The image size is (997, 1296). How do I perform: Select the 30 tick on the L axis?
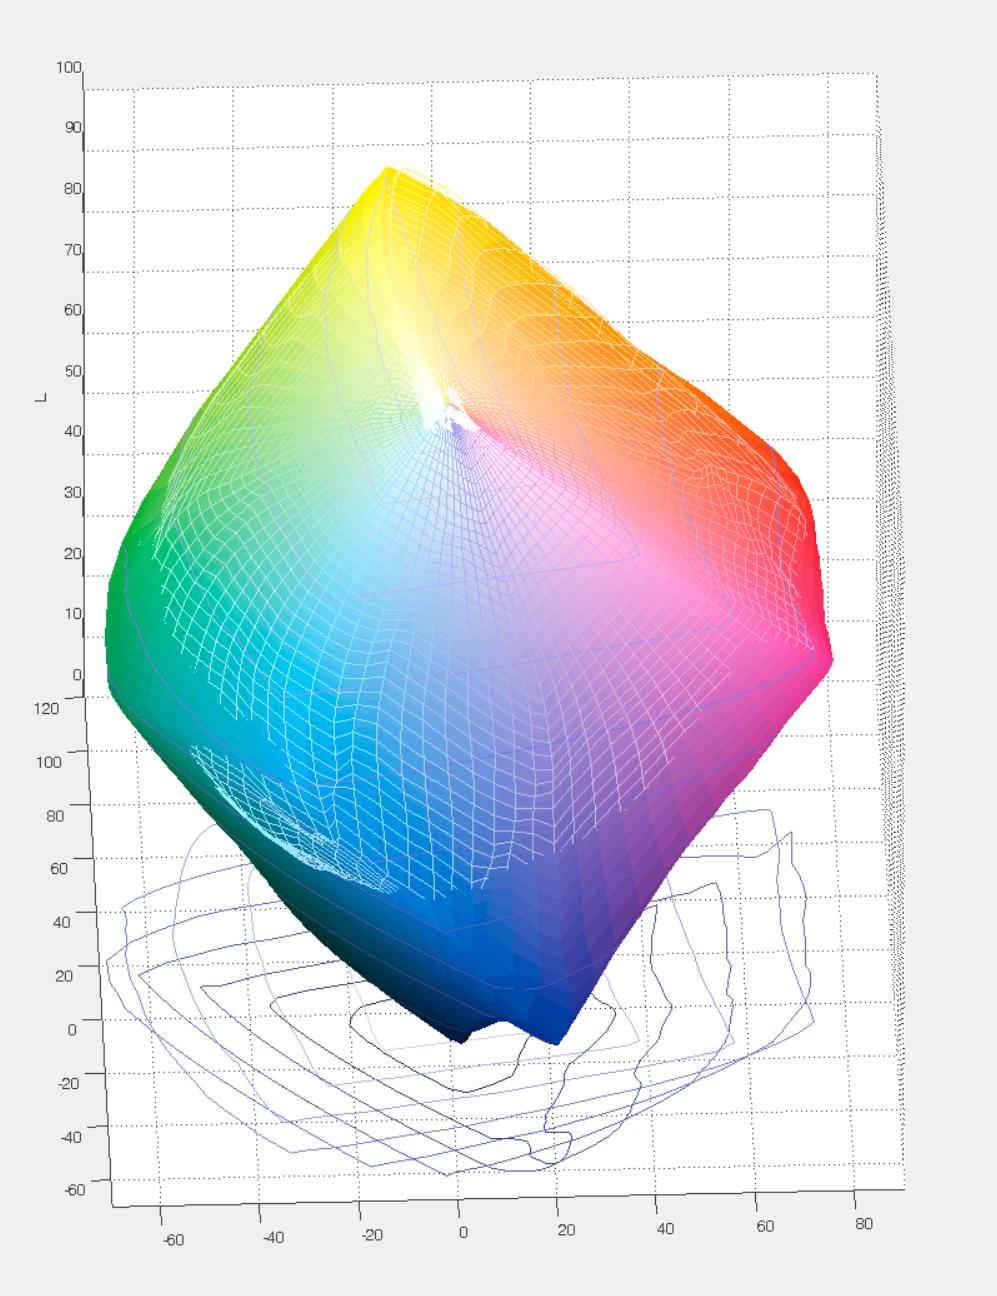tap(71, 493)
